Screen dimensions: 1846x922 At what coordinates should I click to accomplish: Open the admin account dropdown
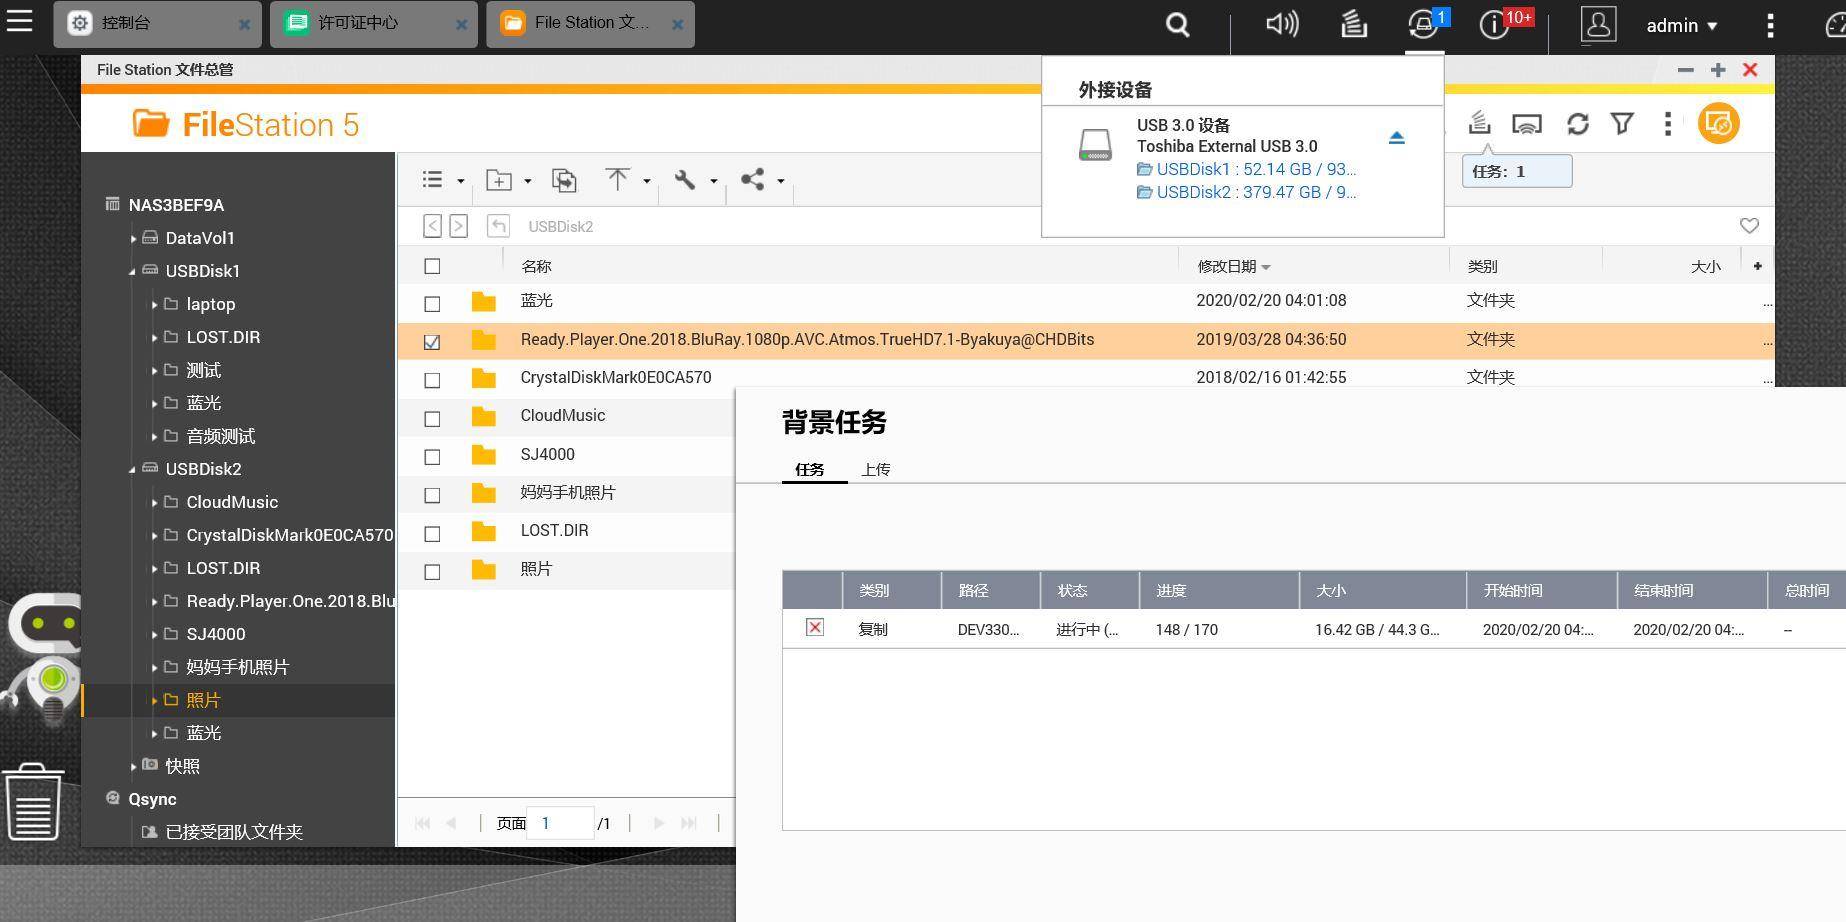(1682, 25)
